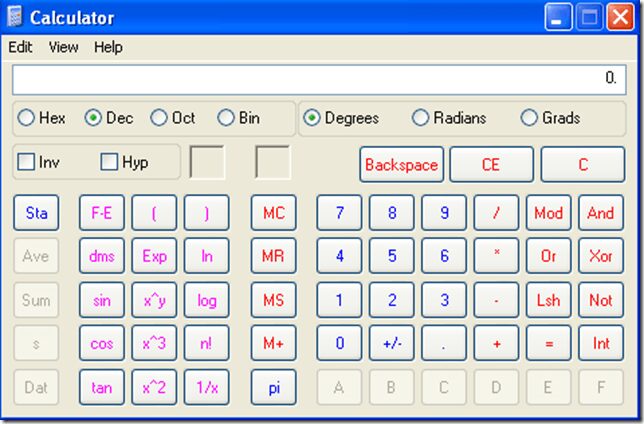Select the Hex radio button
The image size is (644, 424).
point(26,118)
